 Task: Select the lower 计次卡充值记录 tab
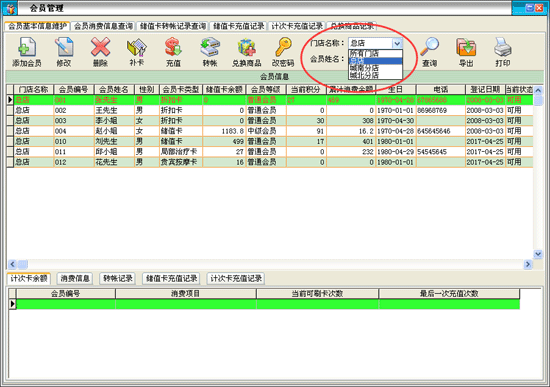click(235, 279)
